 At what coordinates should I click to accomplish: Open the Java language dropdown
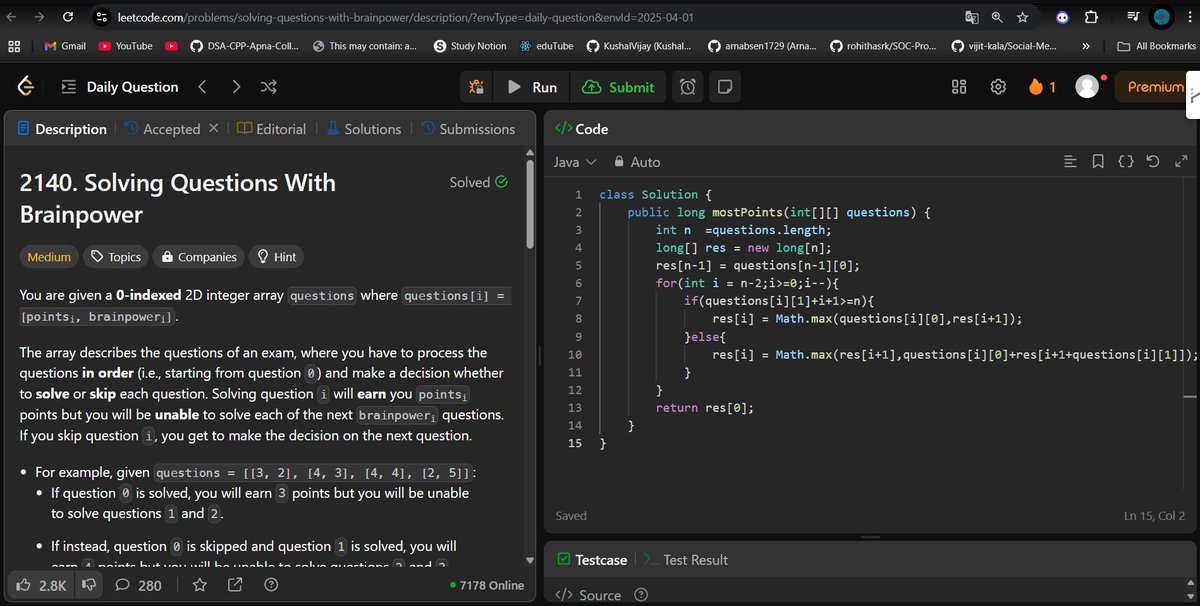point(575,161)
